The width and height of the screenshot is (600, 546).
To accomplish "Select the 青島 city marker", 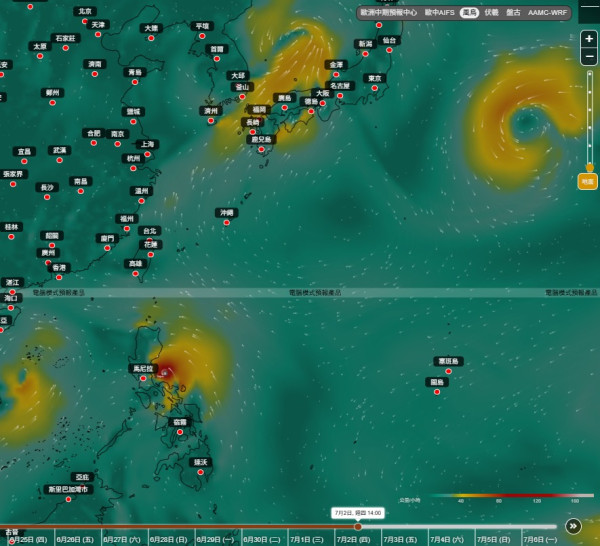I will [x=135, y=82].
